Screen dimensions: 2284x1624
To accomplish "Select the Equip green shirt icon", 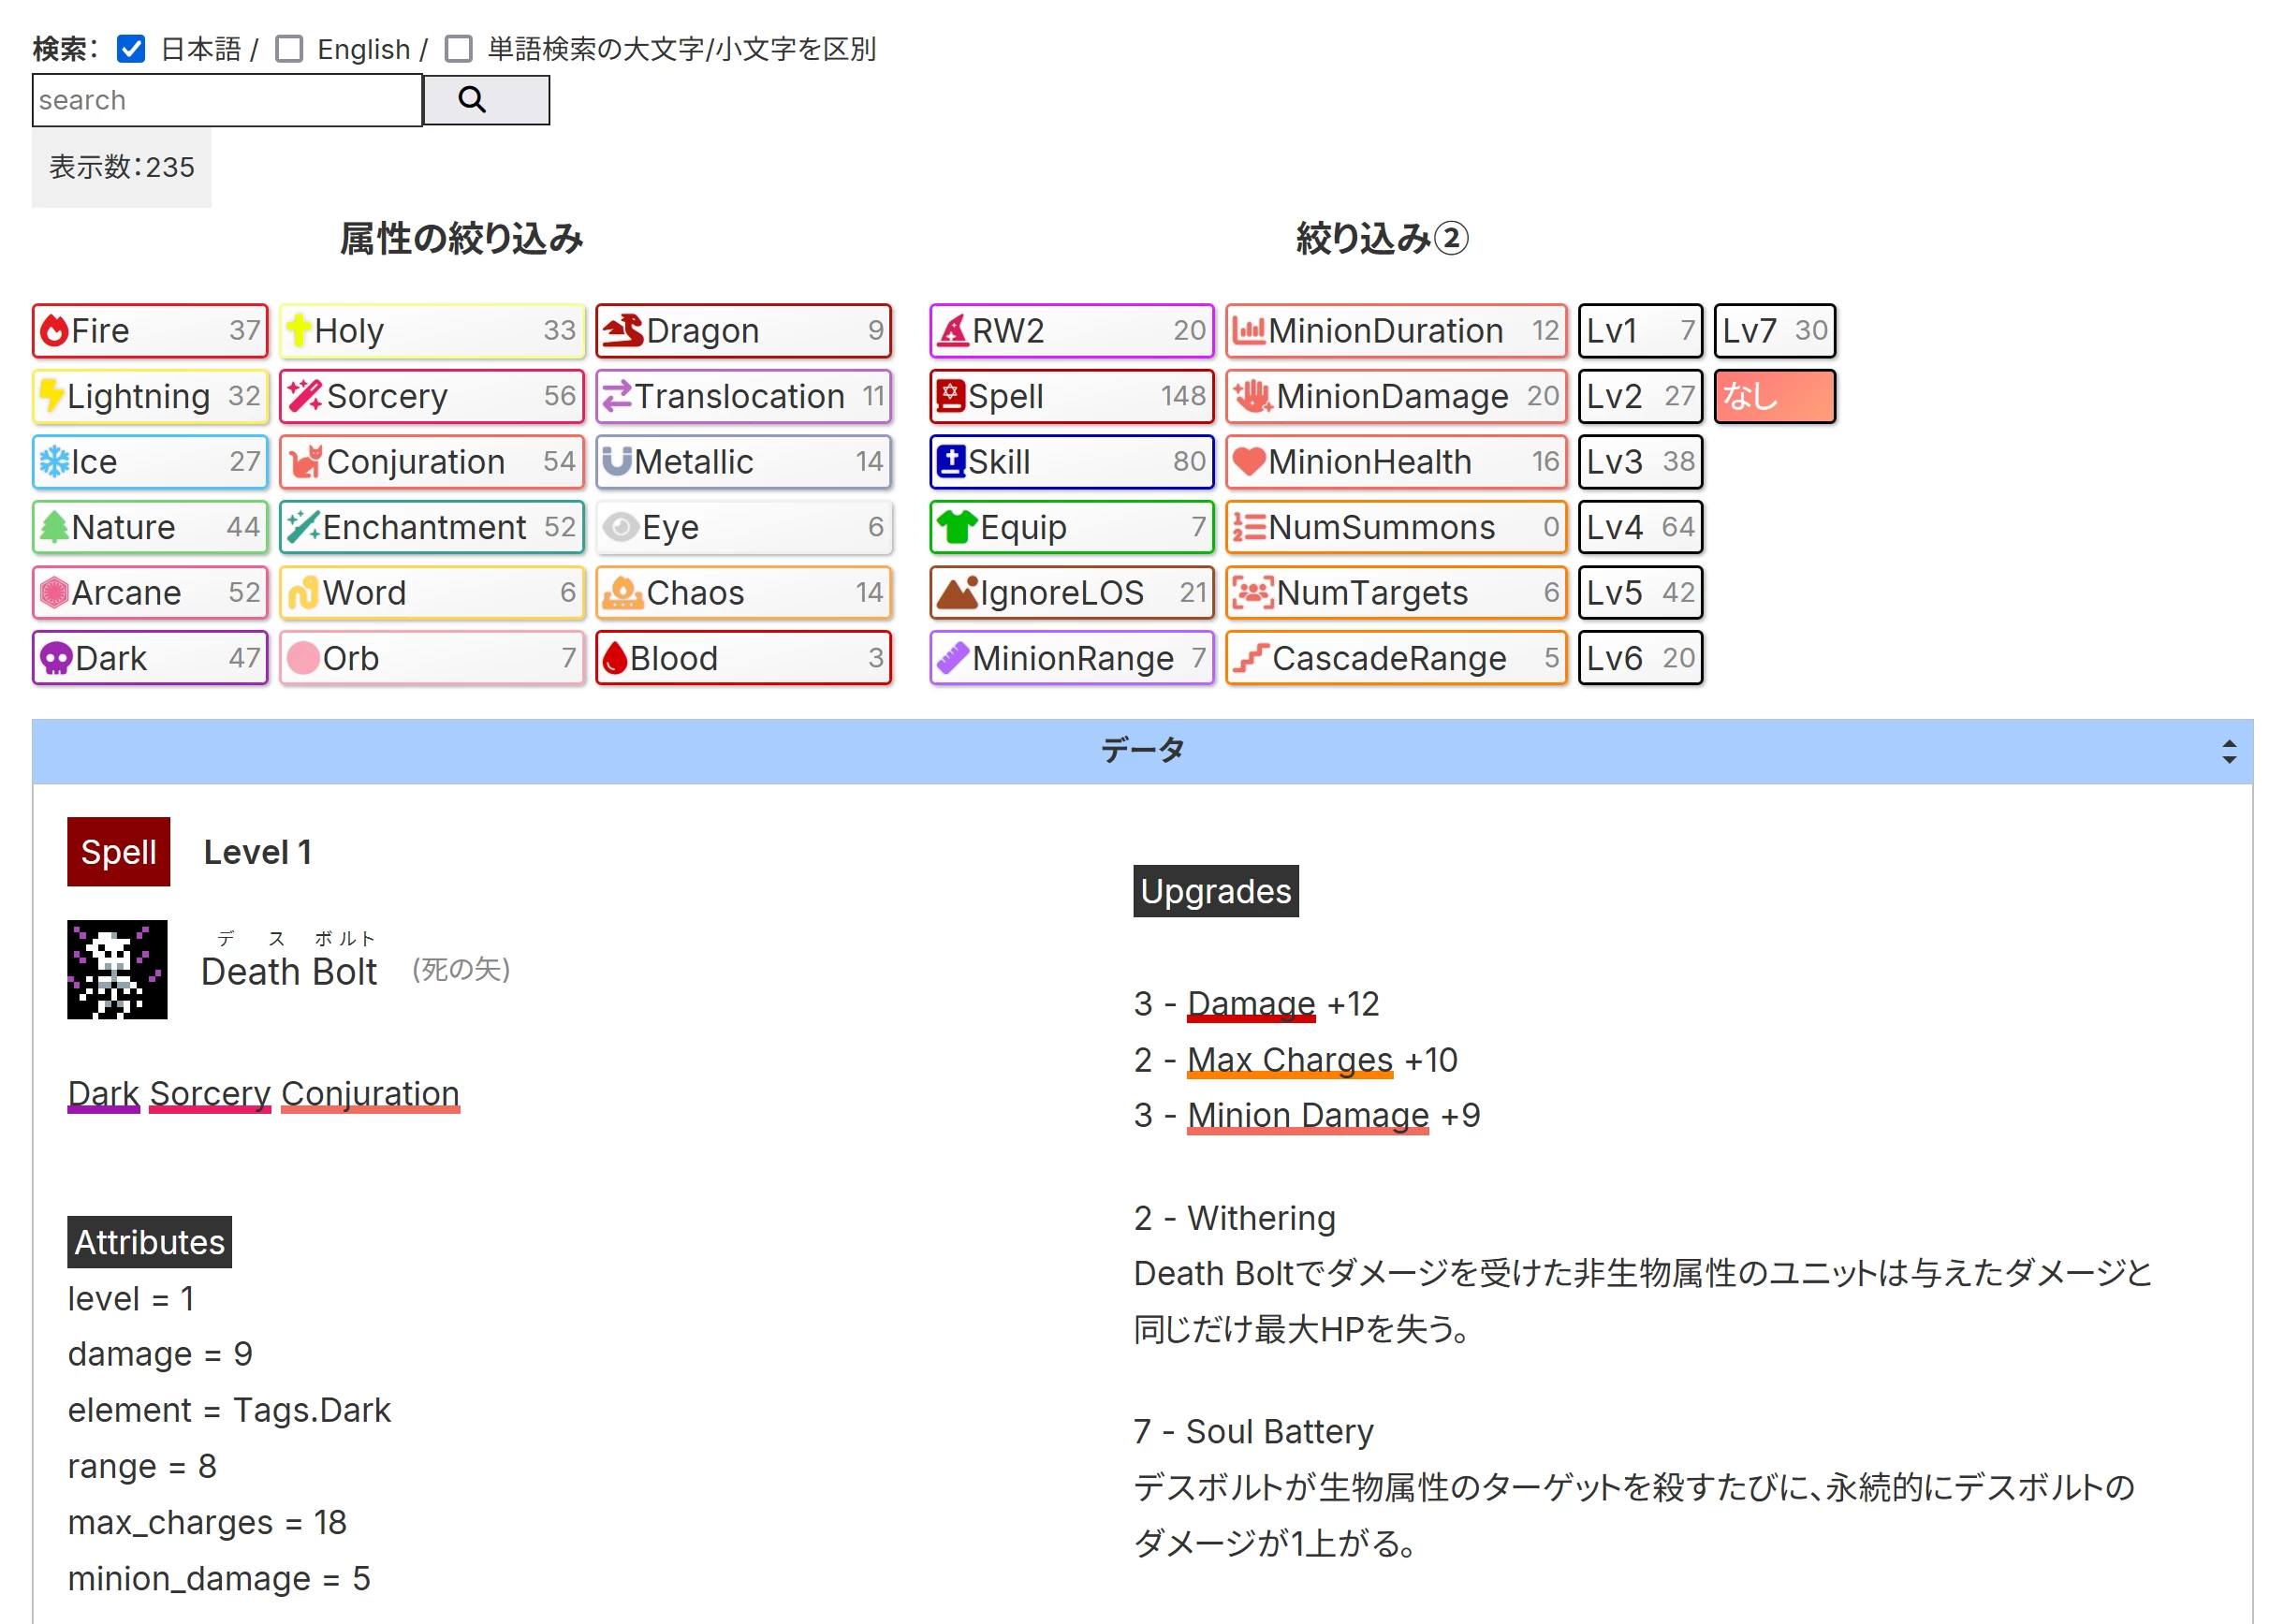I will click(956, 527).
